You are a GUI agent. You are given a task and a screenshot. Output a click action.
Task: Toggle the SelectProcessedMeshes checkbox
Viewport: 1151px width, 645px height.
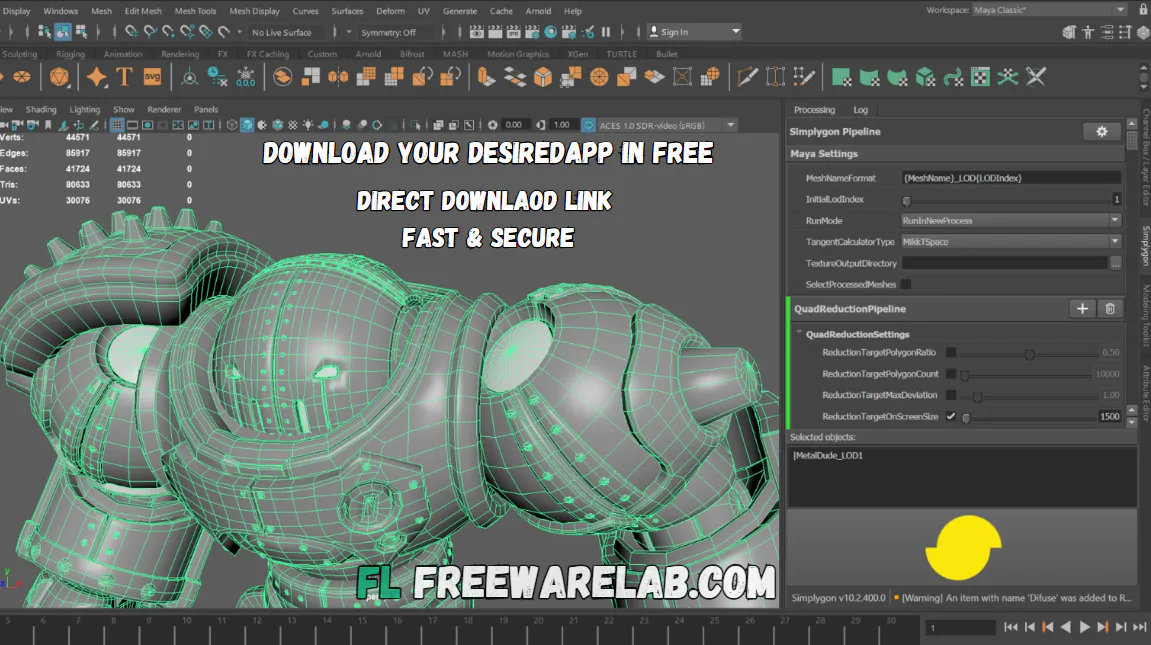[x=906, y=284]
